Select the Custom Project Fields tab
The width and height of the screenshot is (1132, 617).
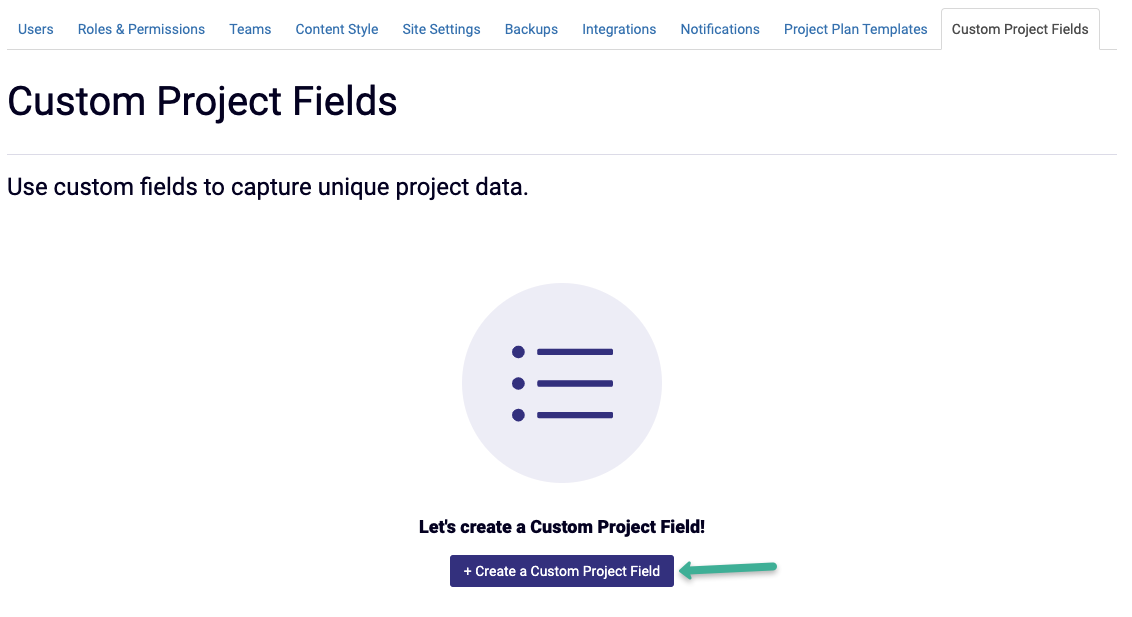1020,30
